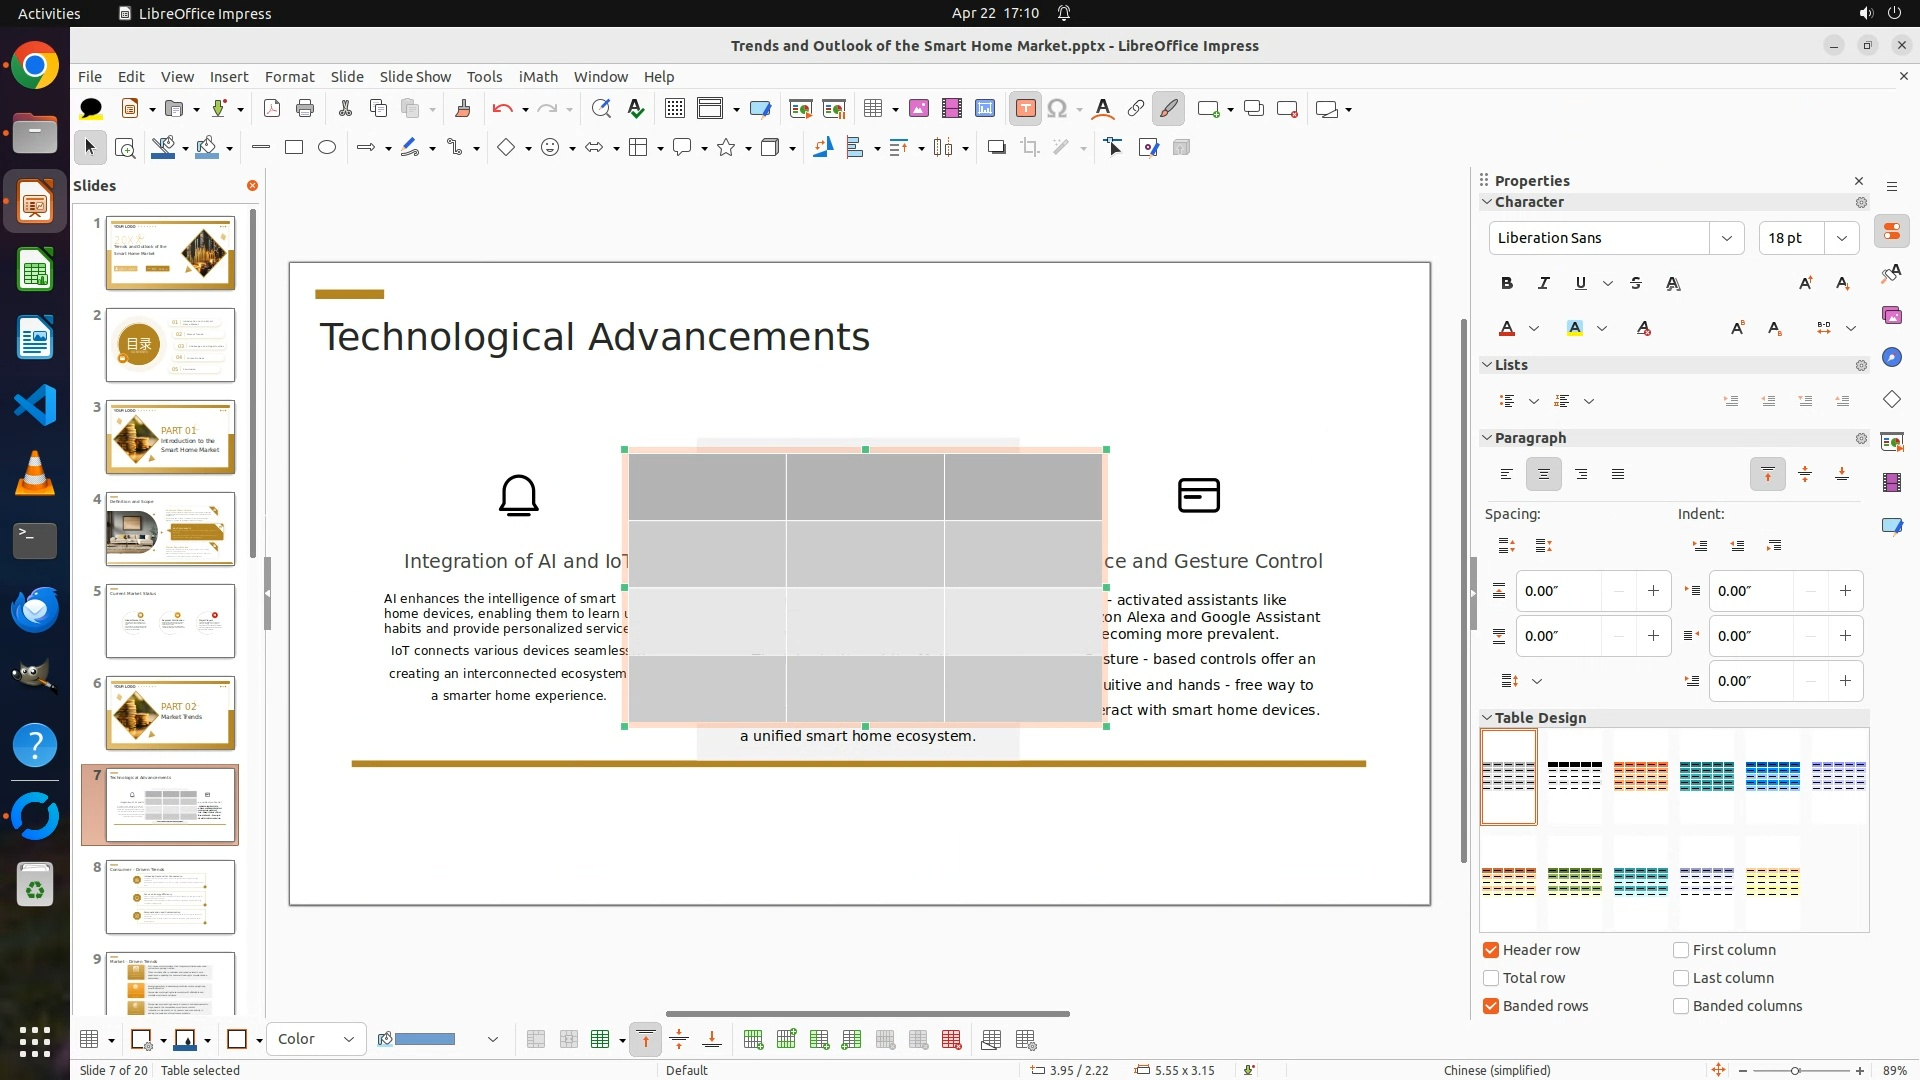Open the Slide Show menu
Image resolution: width=1920 pixels, height=1080 pixels.
pos(415,77)
